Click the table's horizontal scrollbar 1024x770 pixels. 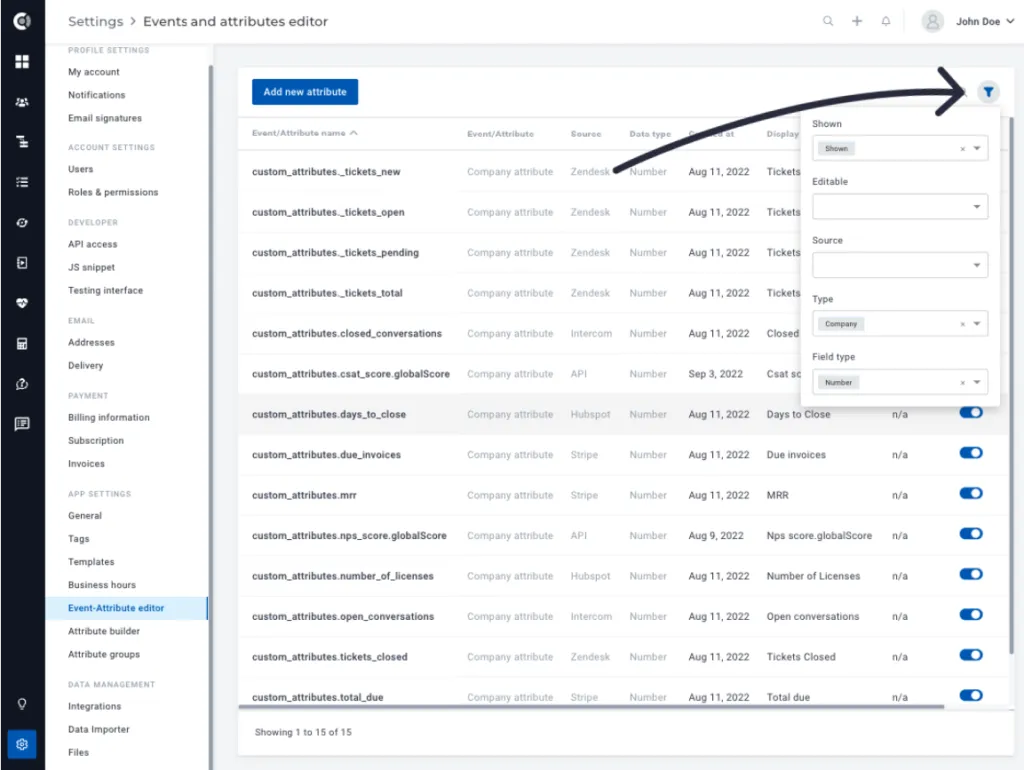[x=591, y=707]
